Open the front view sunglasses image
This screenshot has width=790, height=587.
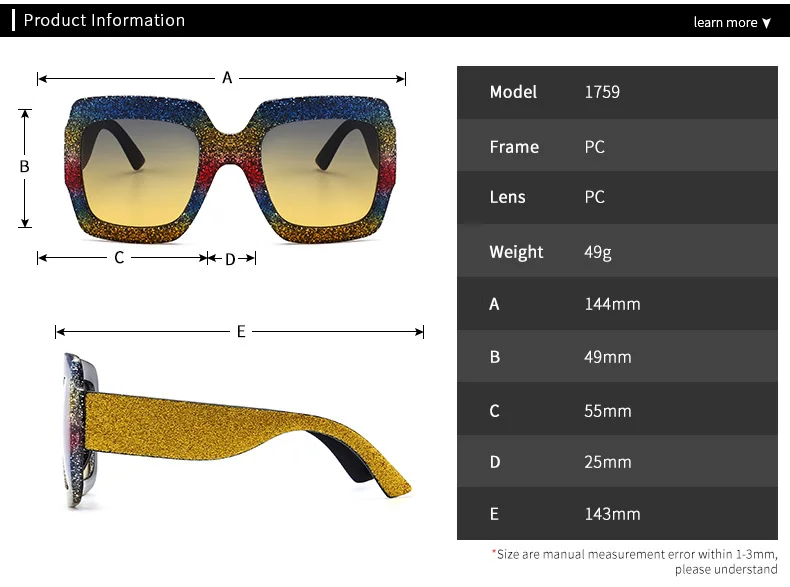click(230, 169)
